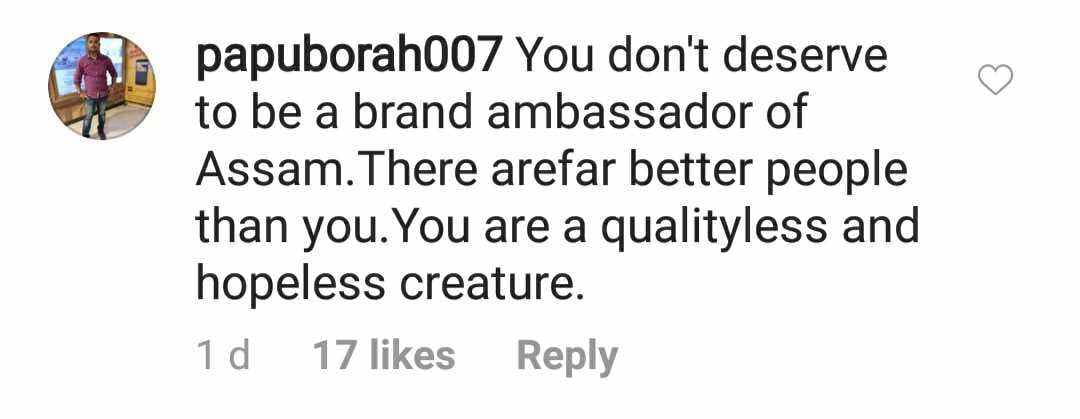Select the 1 d timestamp
The height and width of the screenshot is (419, 1080).
222,356
